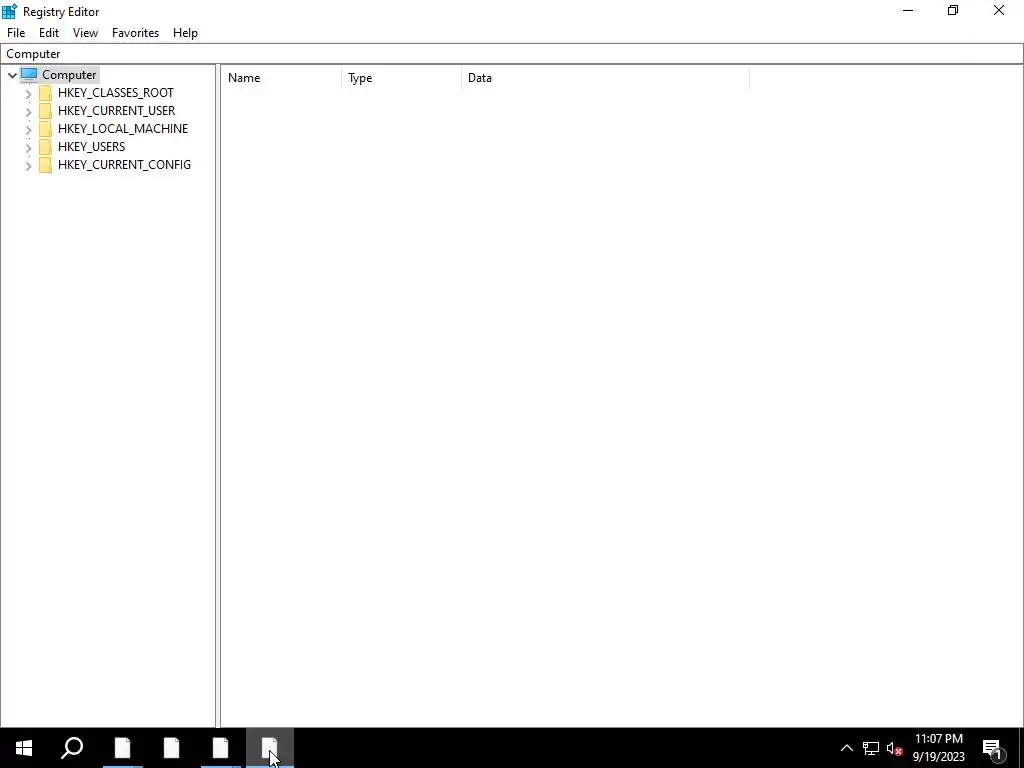Click the HKEY_USERS folder icon
The image size is (1024, 768).
pos(45,147)
